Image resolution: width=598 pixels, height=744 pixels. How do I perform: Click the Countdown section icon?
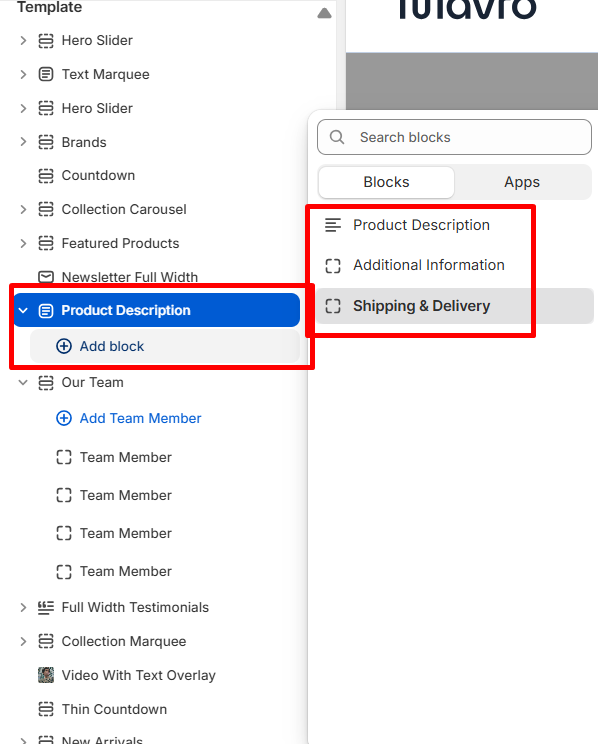coord(46,176)
